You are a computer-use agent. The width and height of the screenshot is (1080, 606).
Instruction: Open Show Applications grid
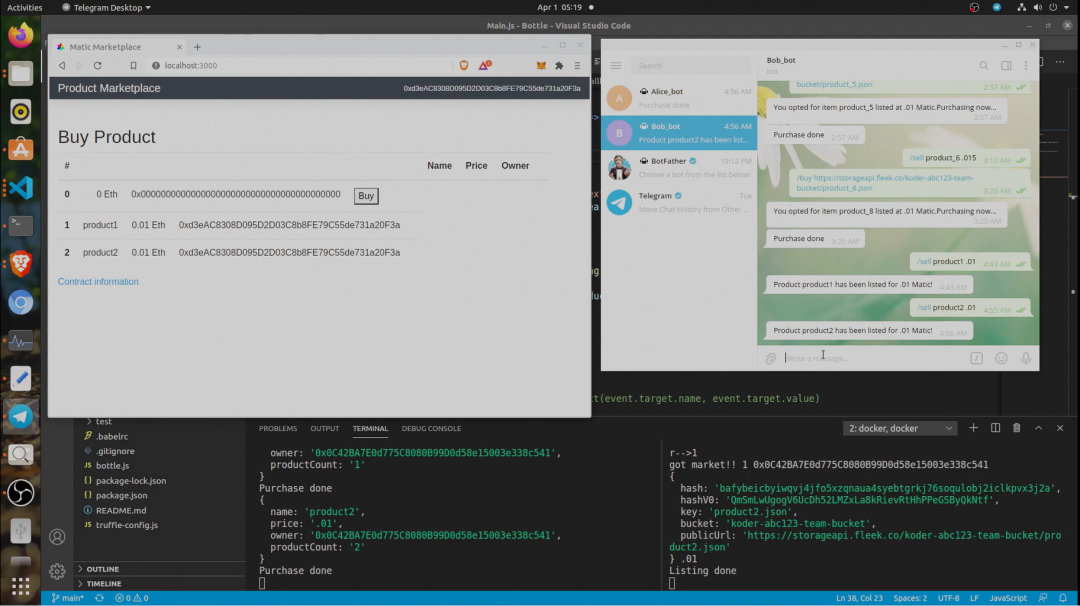21,587
